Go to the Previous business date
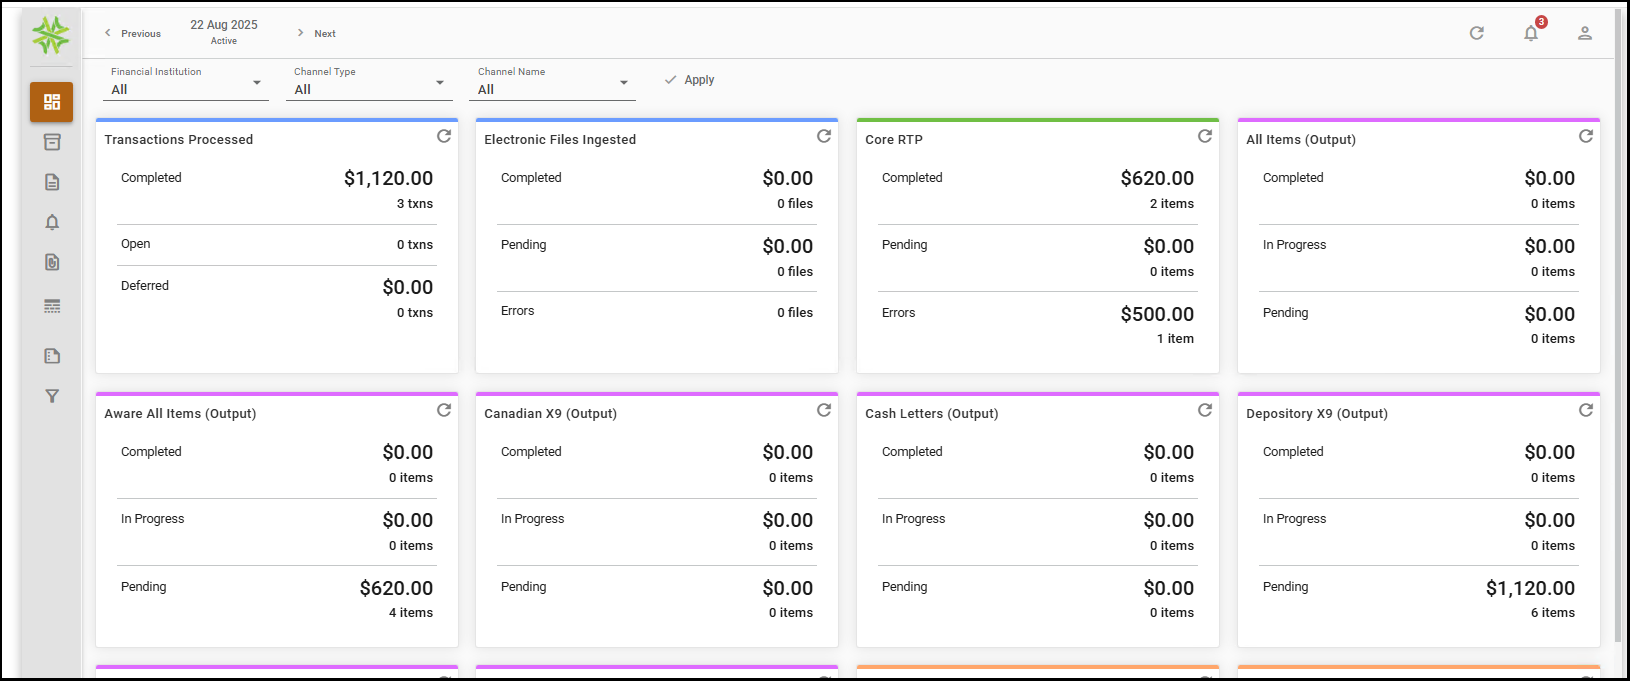 tap(133, 33)
